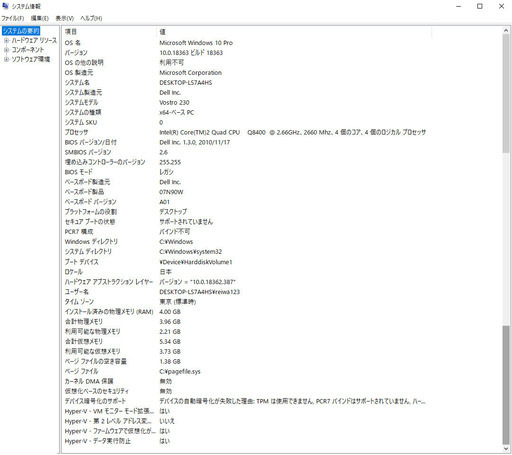
Task: Select the 合計物理メモリ row label
Action: (x=84, y=322)
